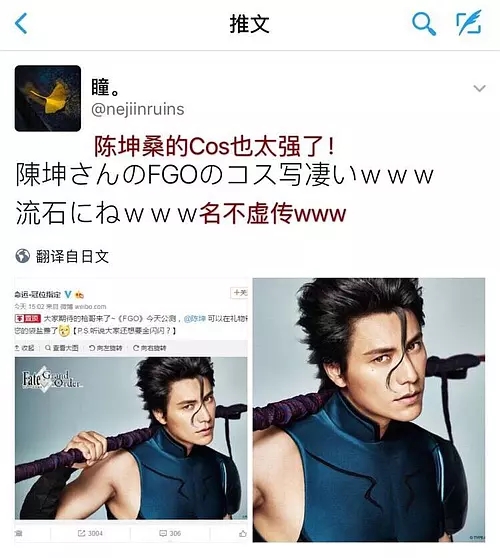
Task: Click the comment icon showing 306
Action: tap(170, 533)
